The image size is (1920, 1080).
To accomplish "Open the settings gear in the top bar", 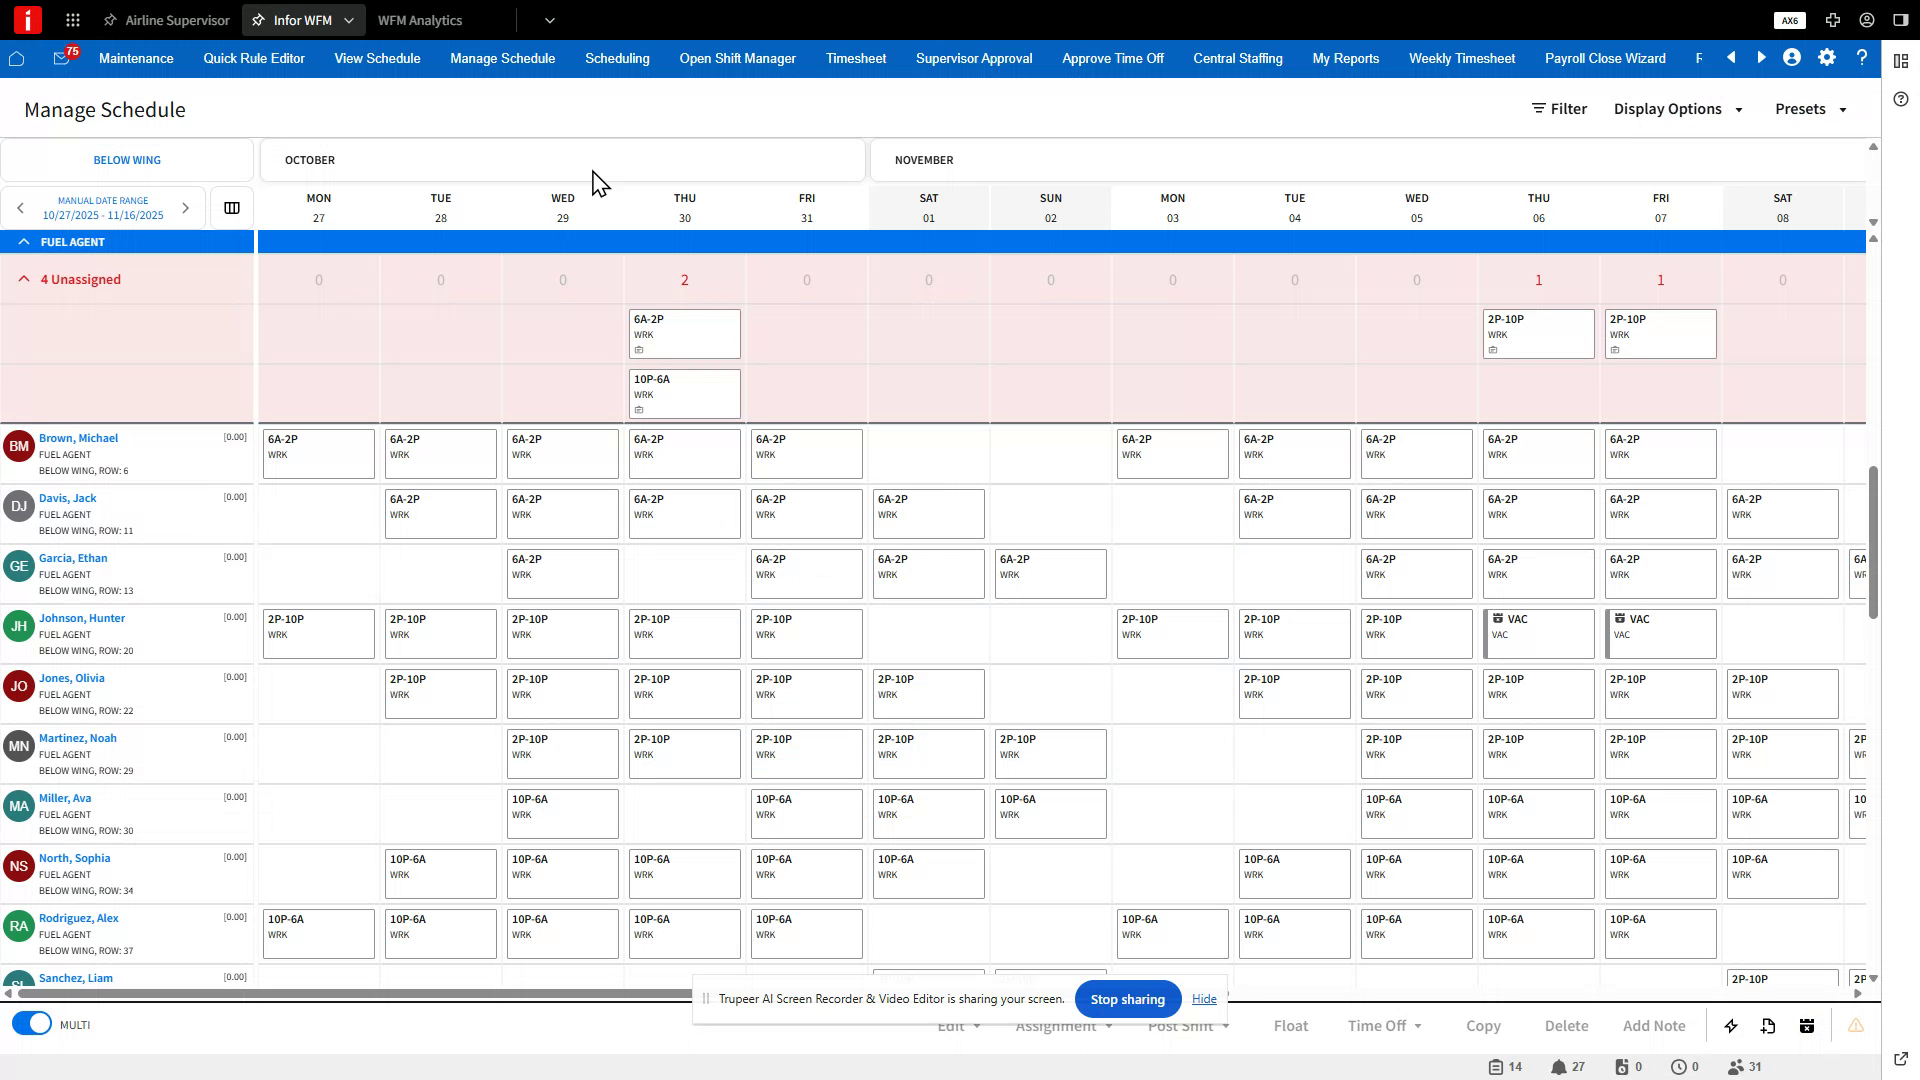I will pyautogui.click(x=1827, y=58).
